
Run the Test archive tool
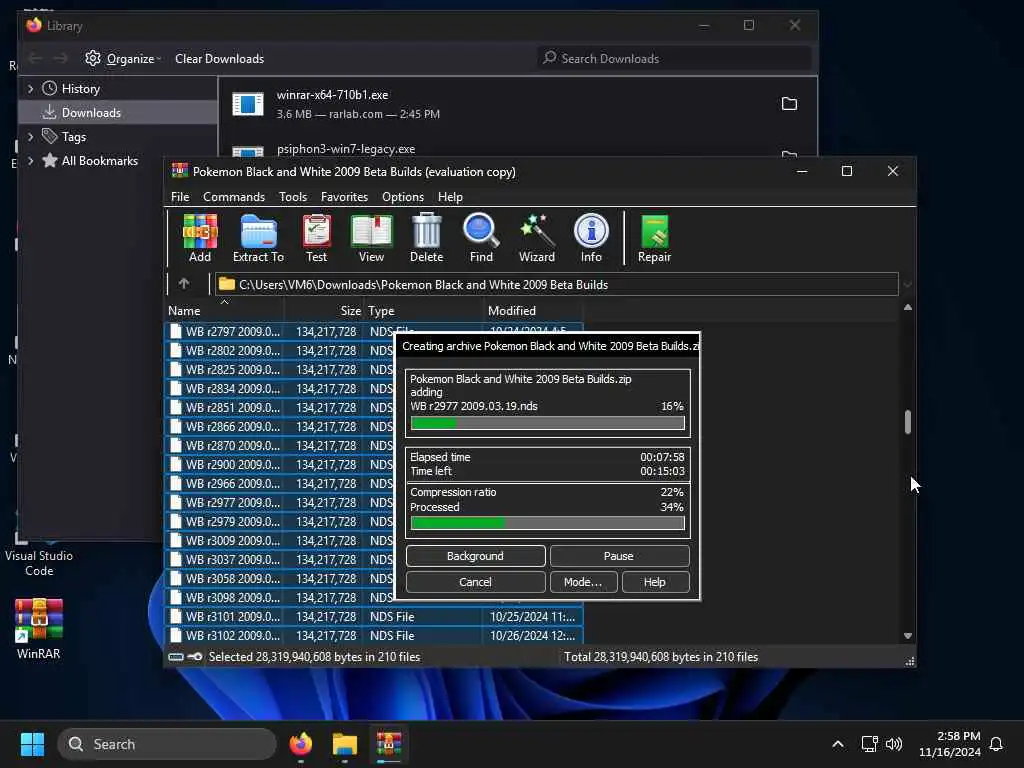tap(317, 238)
